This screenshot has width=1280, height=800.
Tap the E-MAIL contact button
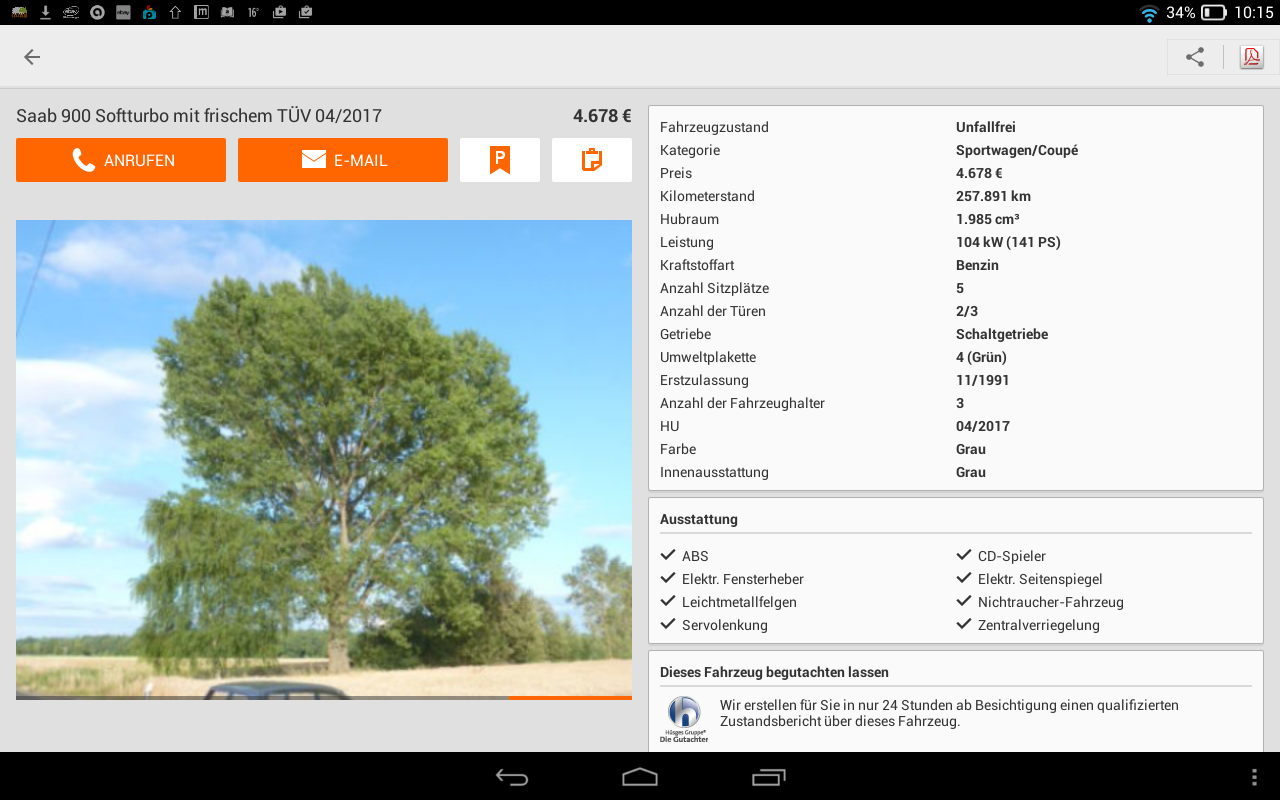(x=343, y=160)
